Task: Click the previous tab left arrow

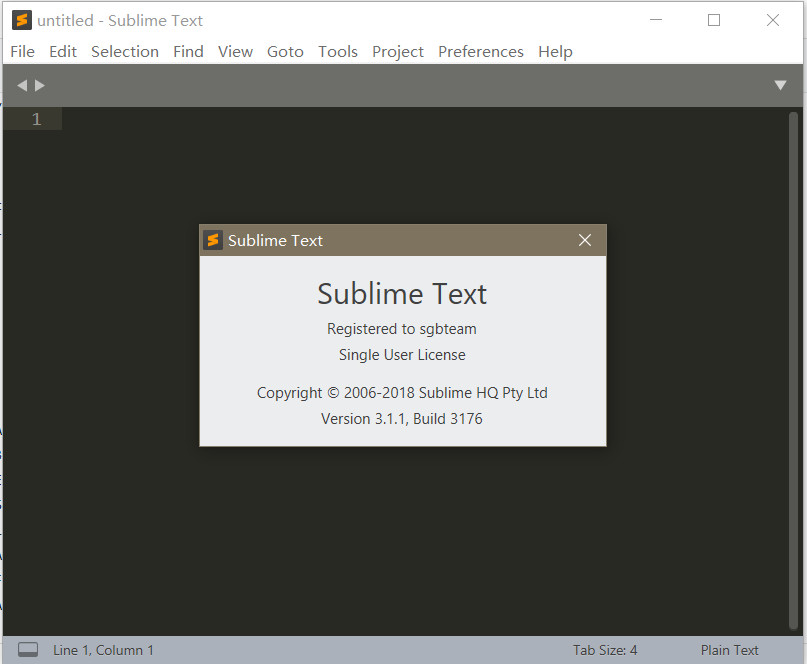Action: pos(22,85)
